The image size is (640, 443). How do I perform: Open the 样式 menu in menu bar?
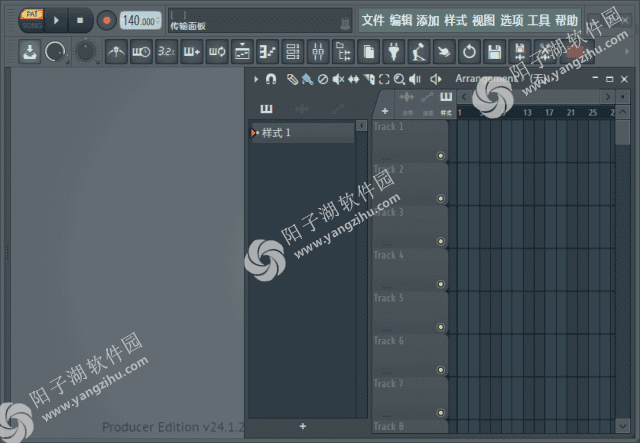(x=455, y=20)
